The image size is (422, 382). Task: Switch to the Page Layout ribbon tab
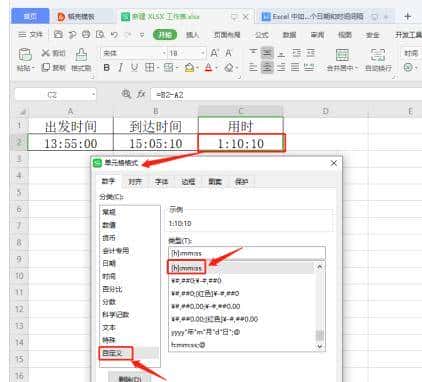click(x=227, y=35)
